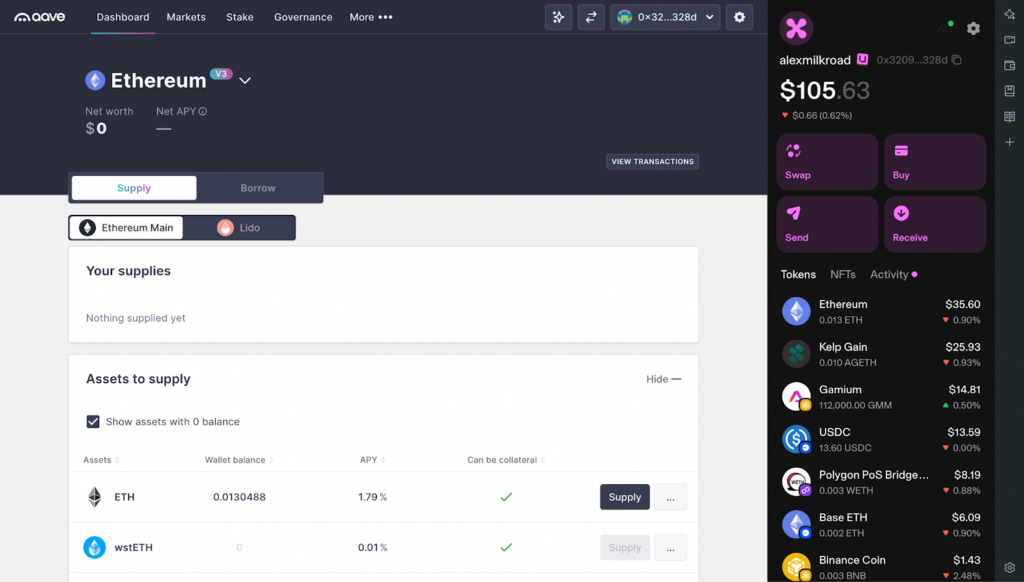
Task: Select the Lido market toggle
Action: 240,228
